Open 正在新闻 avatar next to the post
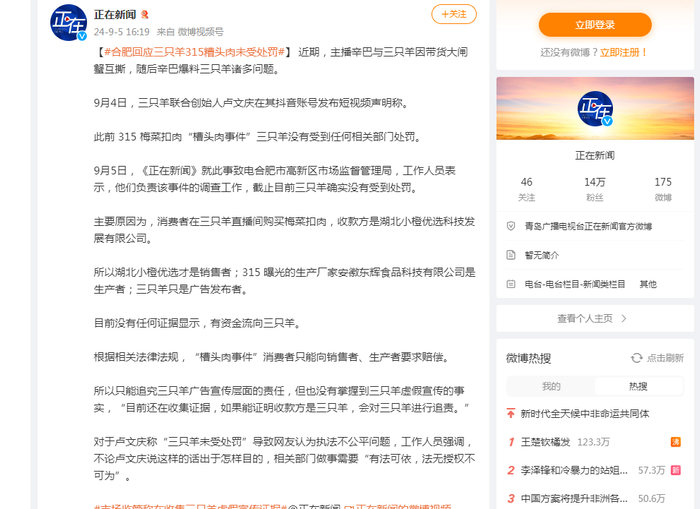This screenshot has height=509, width=700. (x=68, y=22)
